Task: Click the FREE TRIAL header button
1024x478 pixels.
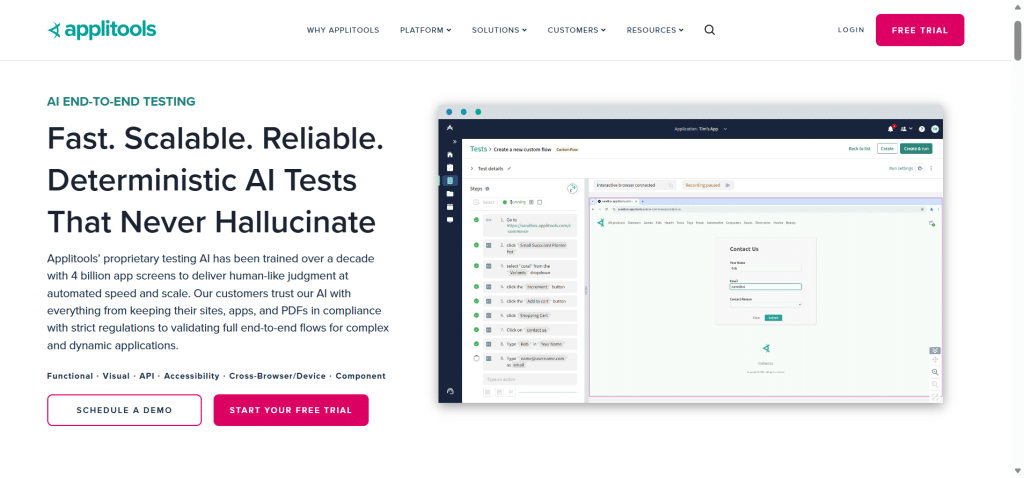Action: (x=920, y=30)
